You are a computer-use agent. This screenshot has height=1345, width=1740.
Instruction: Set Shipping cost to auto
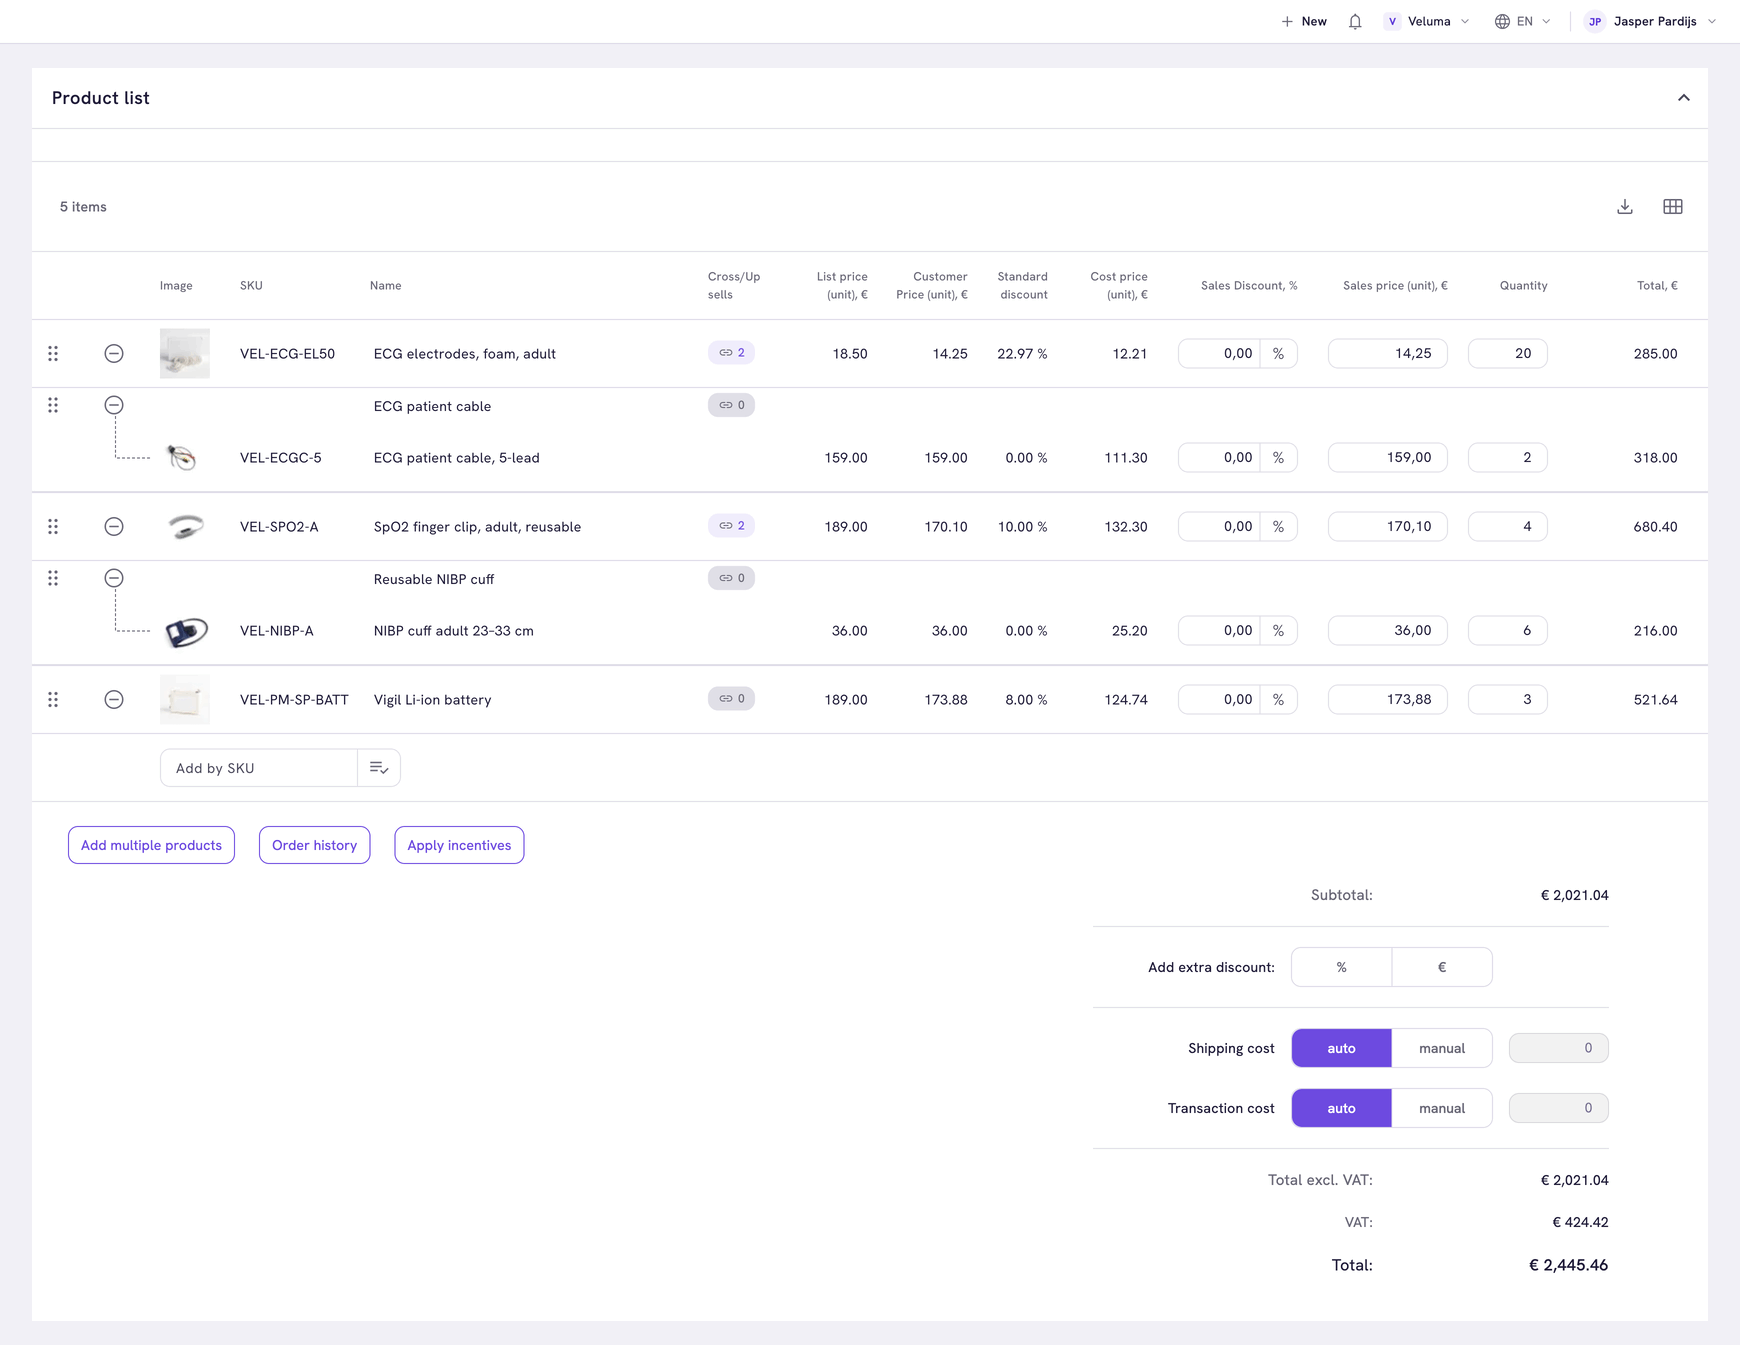[1341, 1048]
